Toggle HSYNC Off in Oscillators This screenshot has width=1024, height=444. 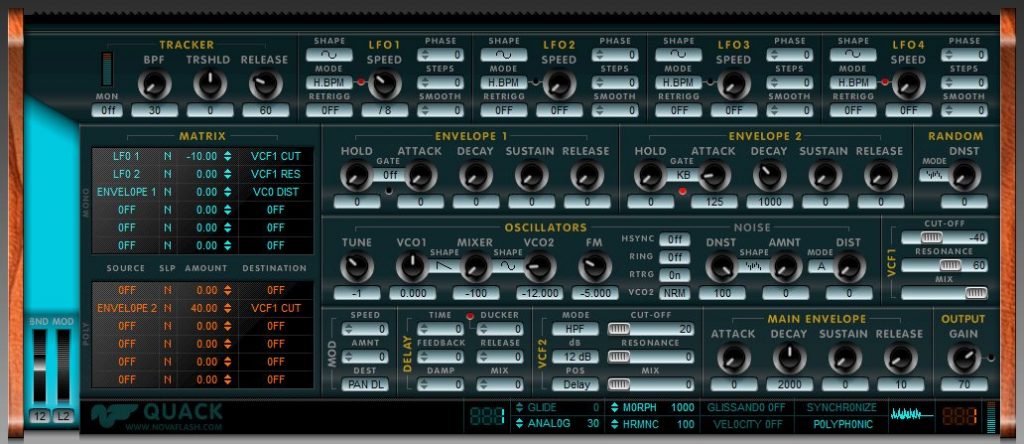(675, 240)
